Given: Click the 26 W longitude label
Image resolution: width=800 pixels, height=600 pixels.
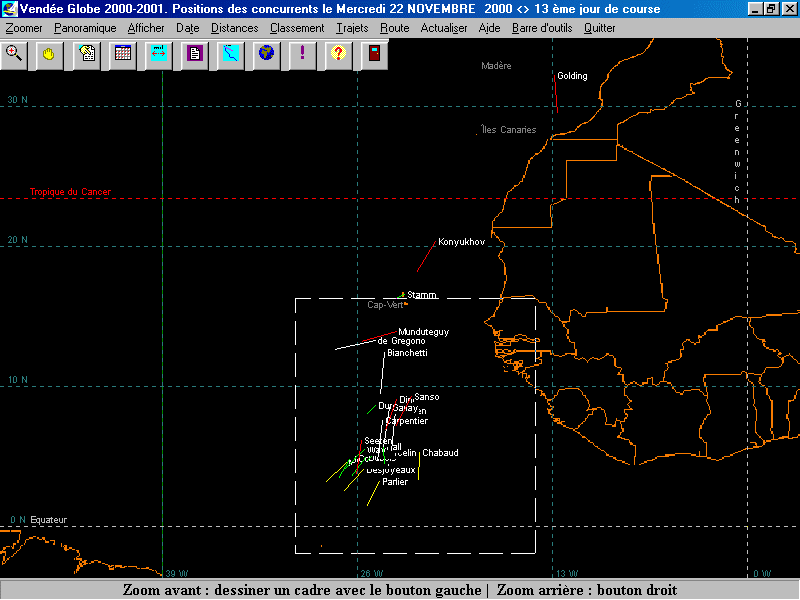Looking at the screenshot, I should [x=371, y=573].
